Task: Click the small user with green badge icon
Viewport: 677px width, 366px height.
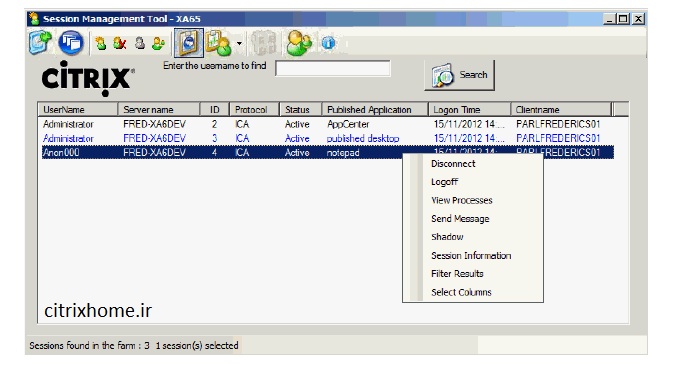Action: (x=158, y=43)
